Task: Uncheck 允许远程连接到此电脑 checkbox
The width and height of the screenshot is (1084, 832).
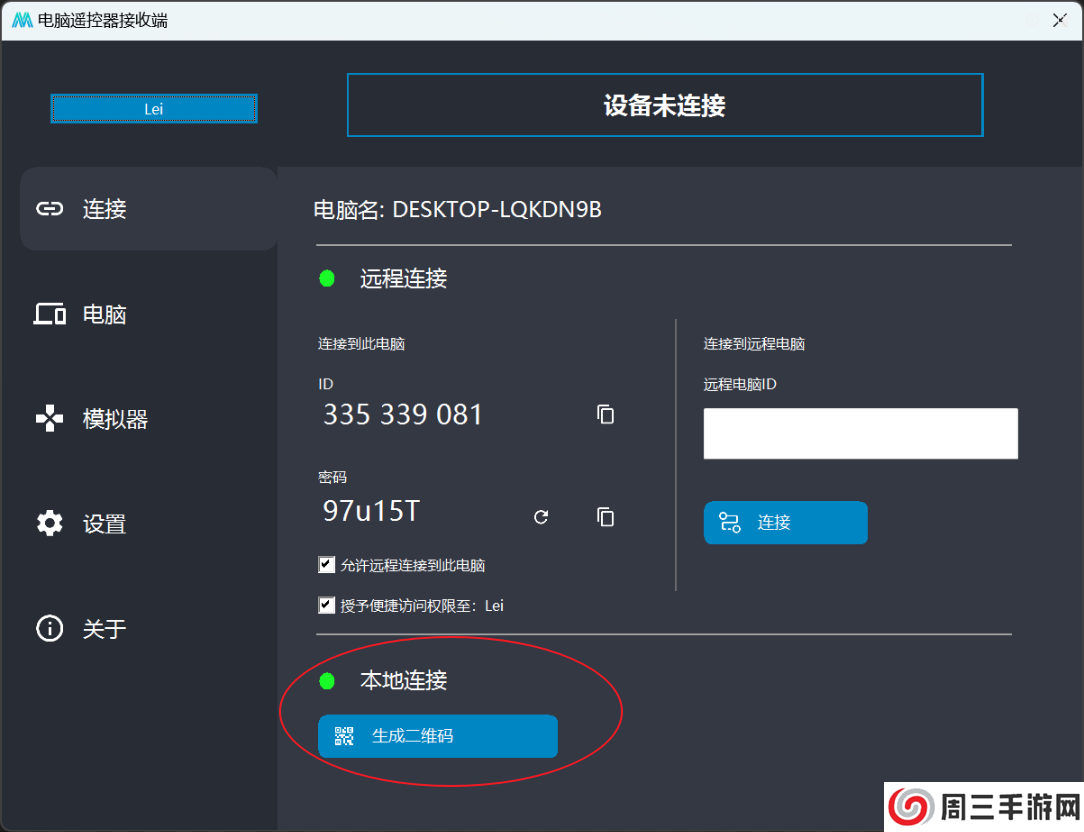Action: [327, 565]
